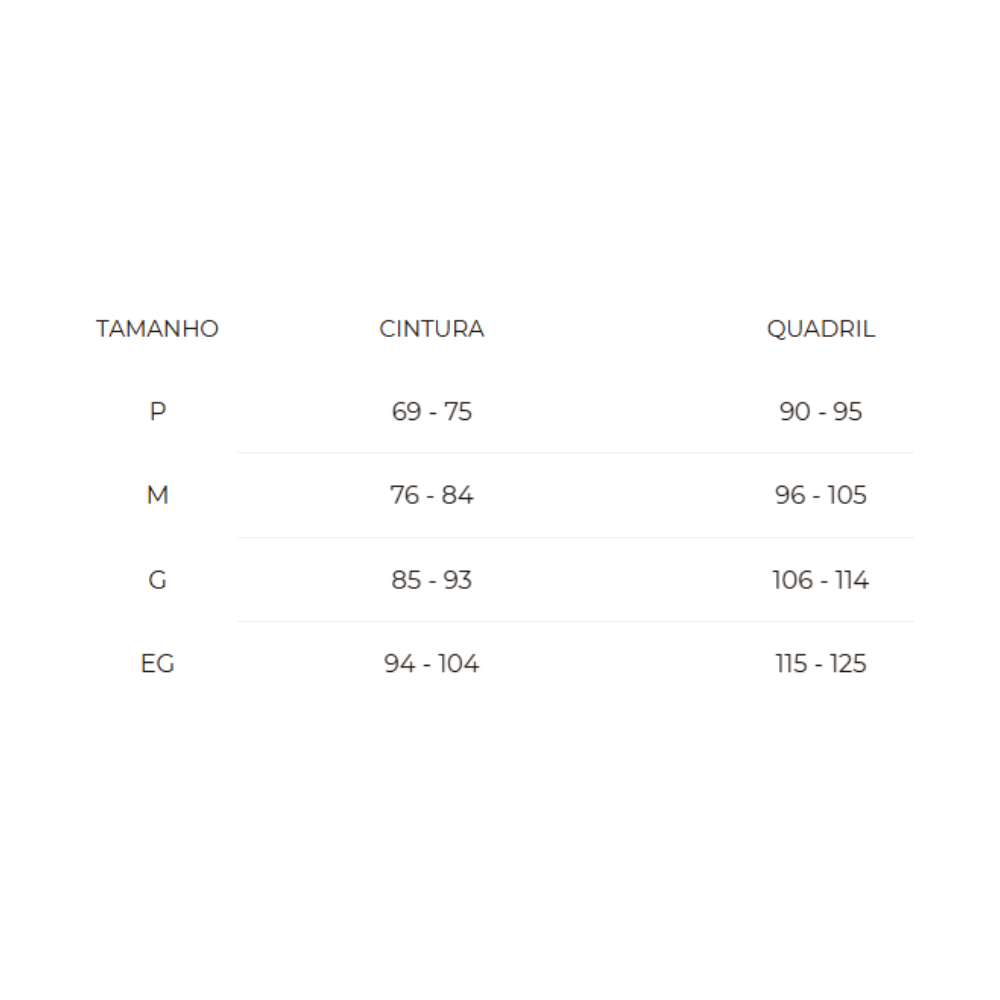
Task: Select the G size label
Action: (x=157, y=580)
